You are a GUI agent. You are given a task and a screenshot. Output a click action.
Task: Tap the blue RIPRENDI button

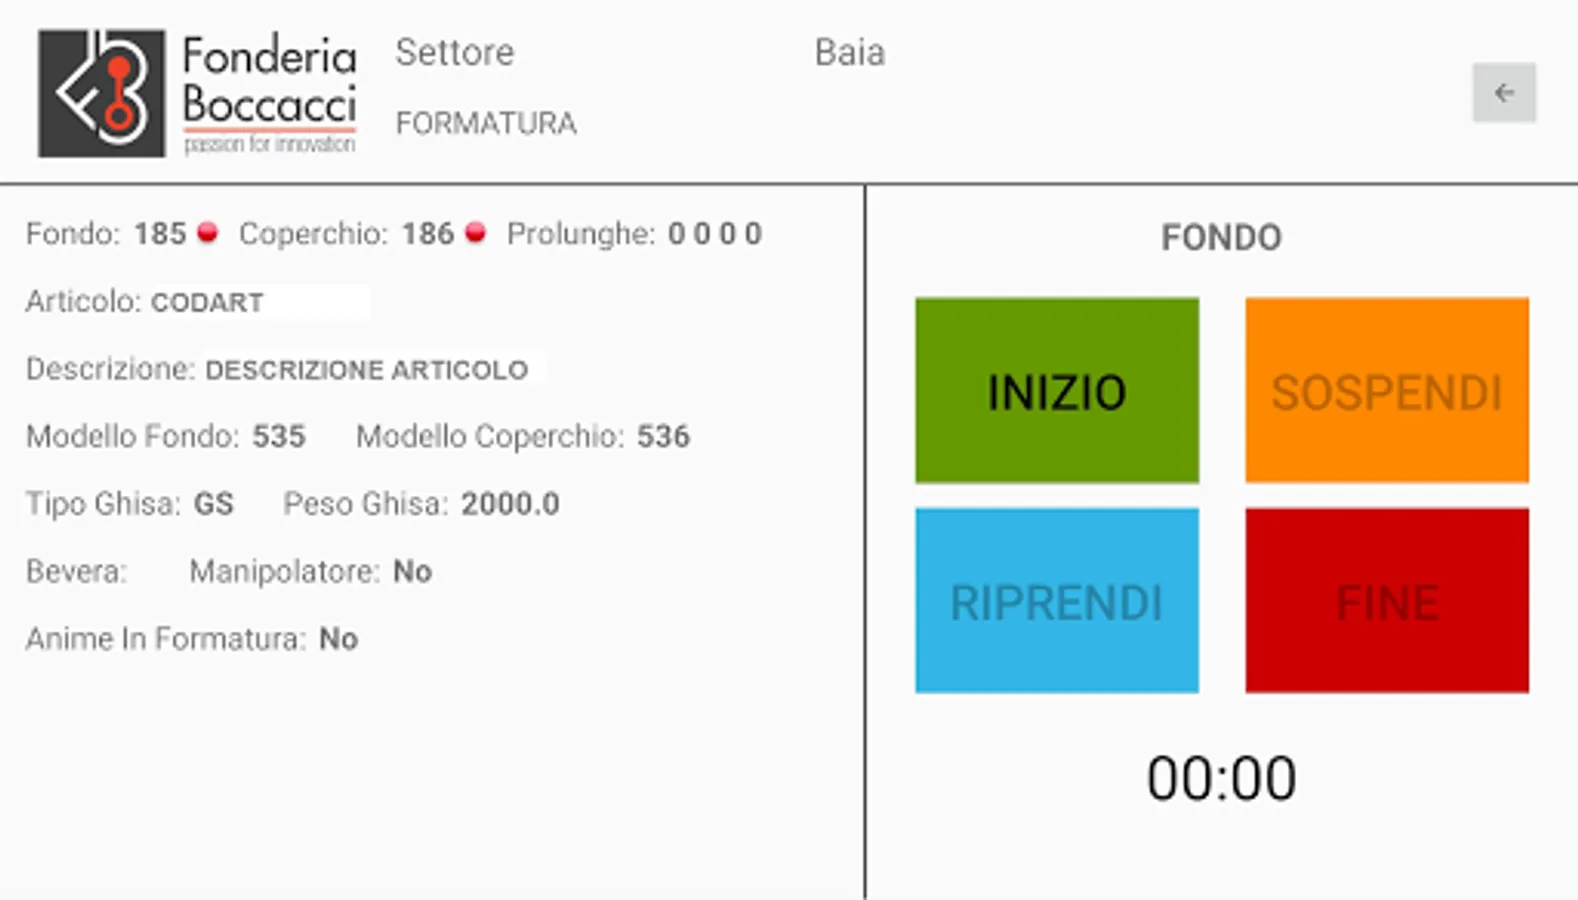(1056, 601)
